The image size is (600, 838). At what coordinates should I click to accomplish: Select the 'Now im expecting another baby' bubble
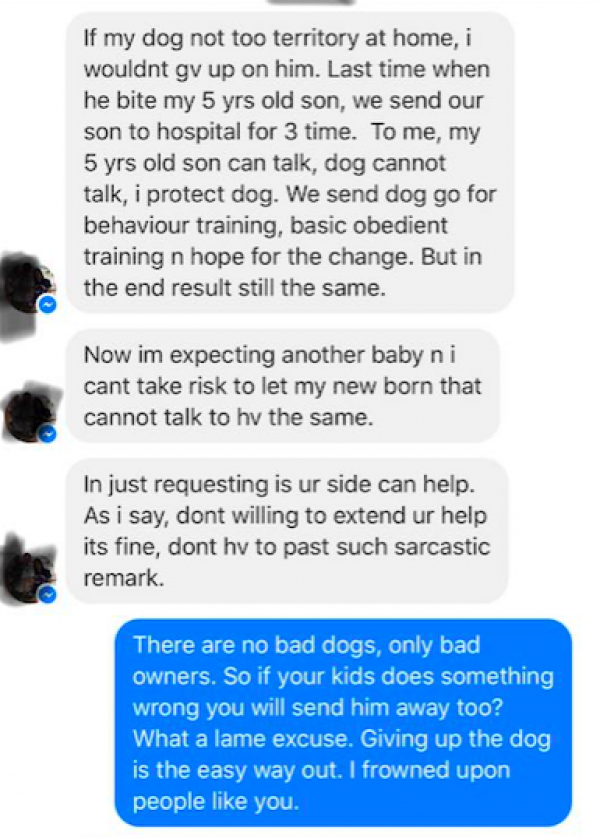click(283, 386)
